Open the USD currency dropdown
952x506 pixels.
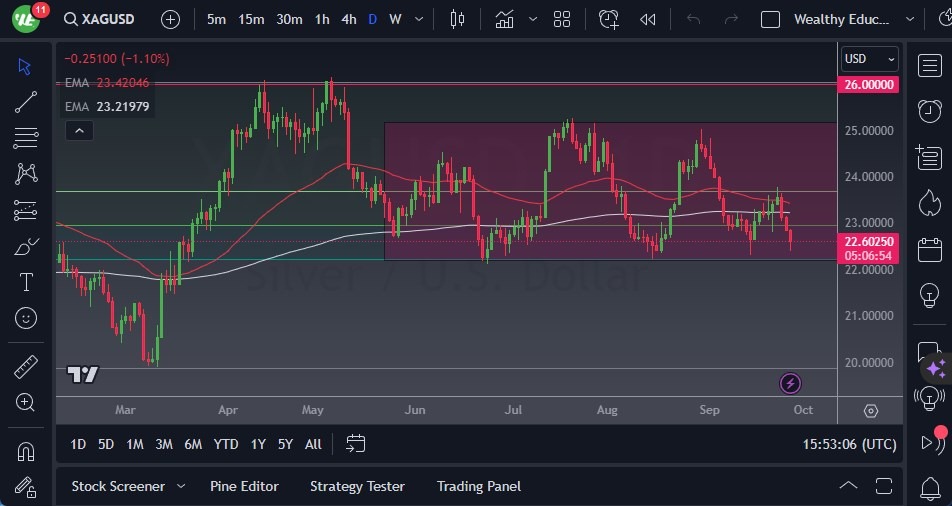click(x=868, y=59)
